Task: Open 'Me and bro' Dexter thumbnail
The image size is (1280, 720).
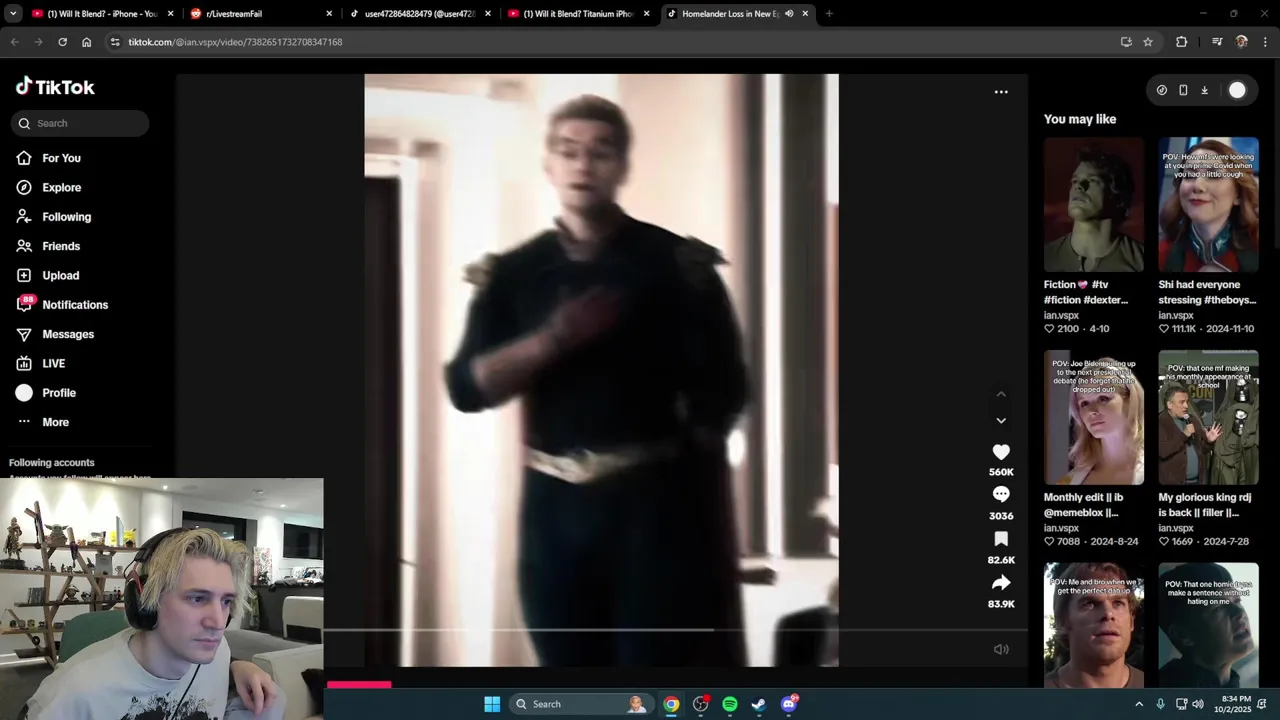Action: (x=1094, y=625)
